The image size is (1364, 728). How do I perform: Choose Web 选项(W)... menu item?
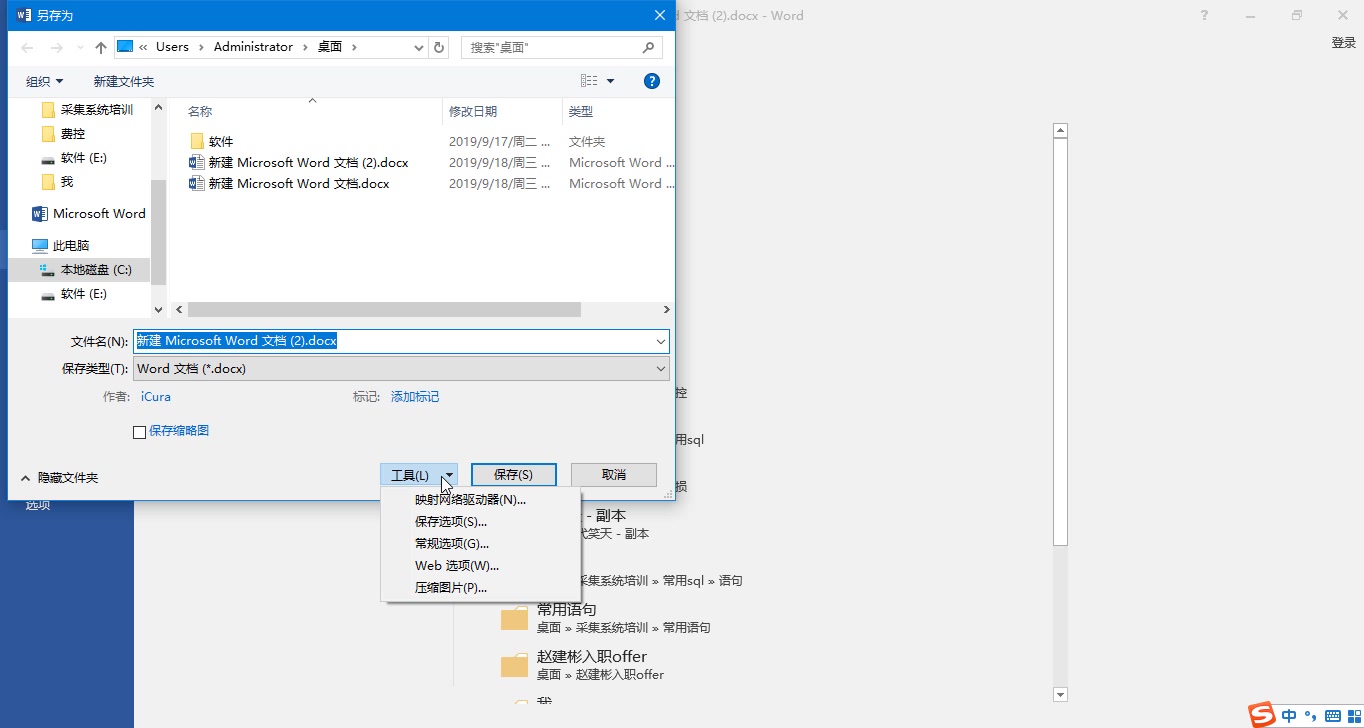[480, 566]
